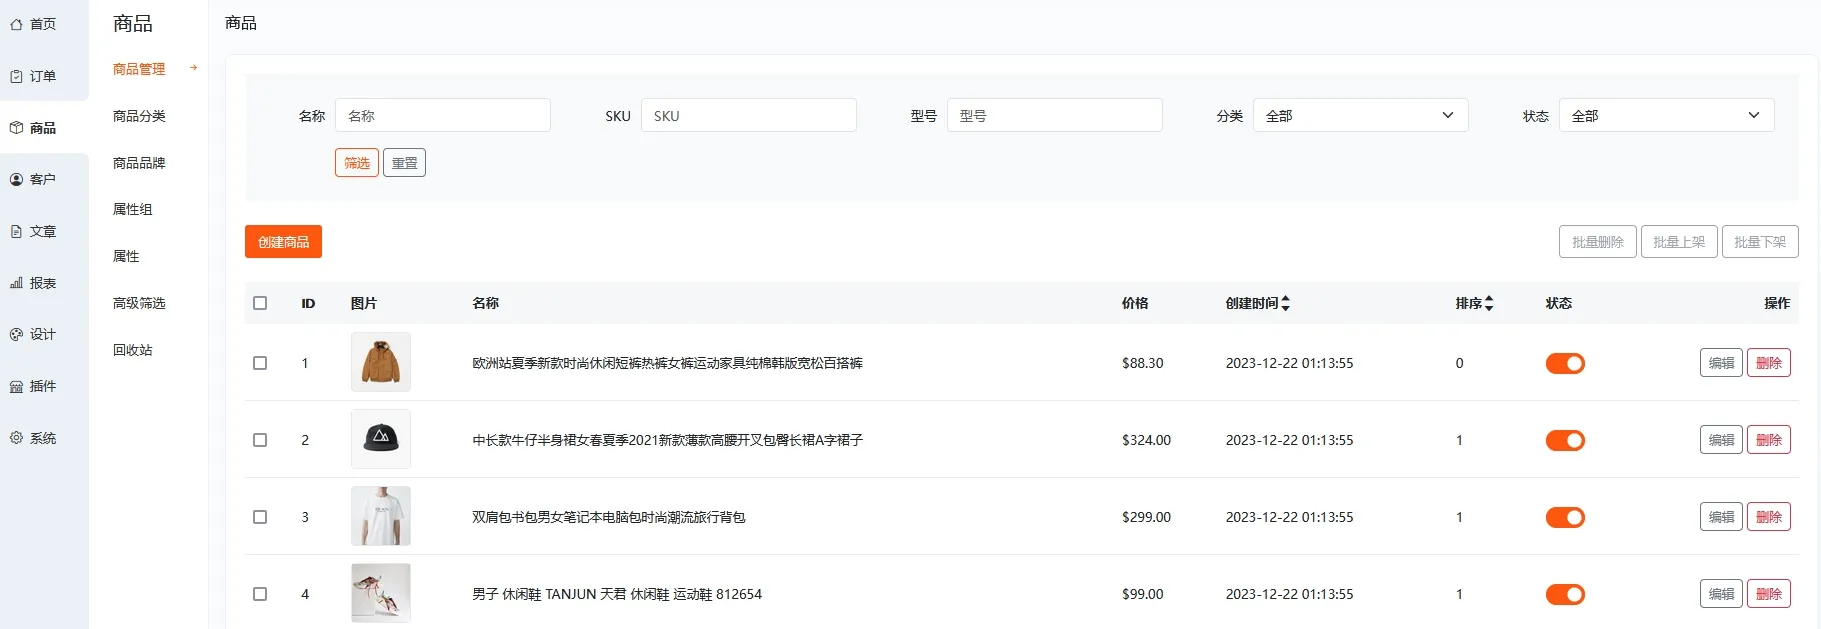Click the brown jacket product thumbnail
Viewport: 1821px width, 629px height.
381,362
